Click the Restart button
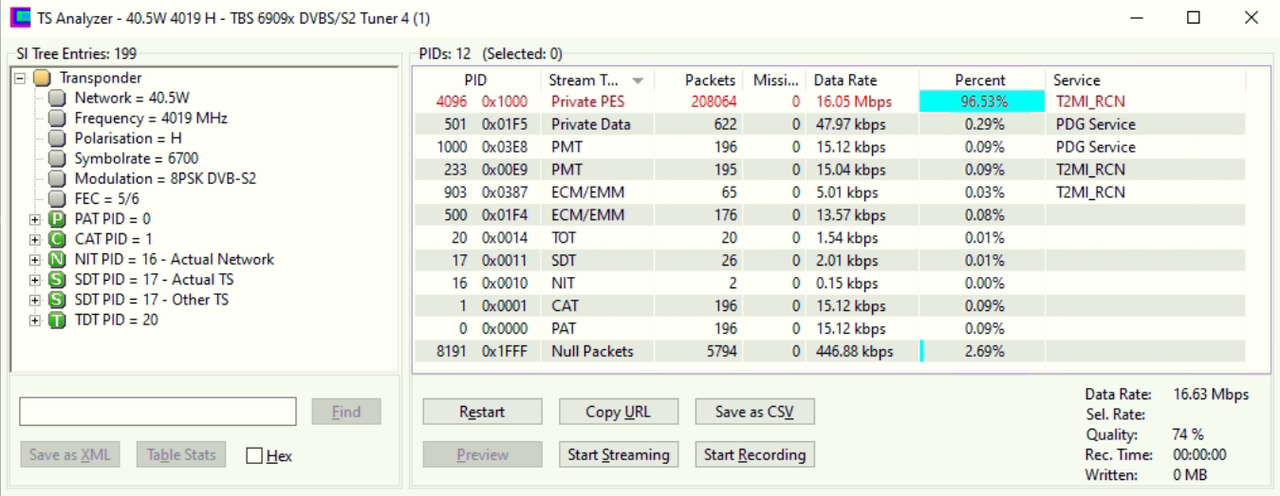Viewport: 1280px width, 496px height. 482,412
